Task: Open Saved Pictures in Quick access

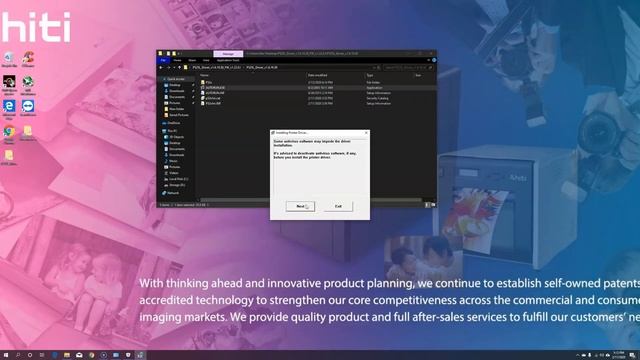Action: pos(178,115)
